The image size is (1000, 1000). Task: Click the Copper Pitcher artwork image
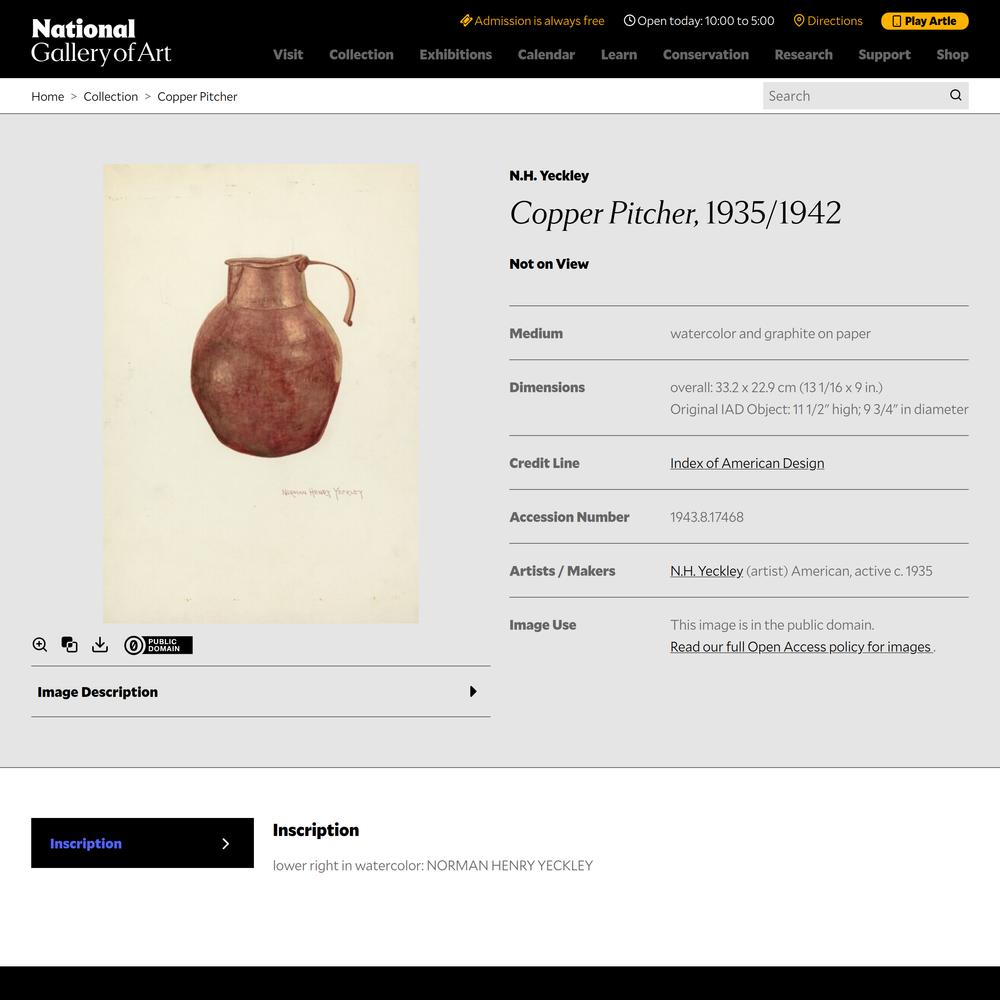(x=261, y=393)
